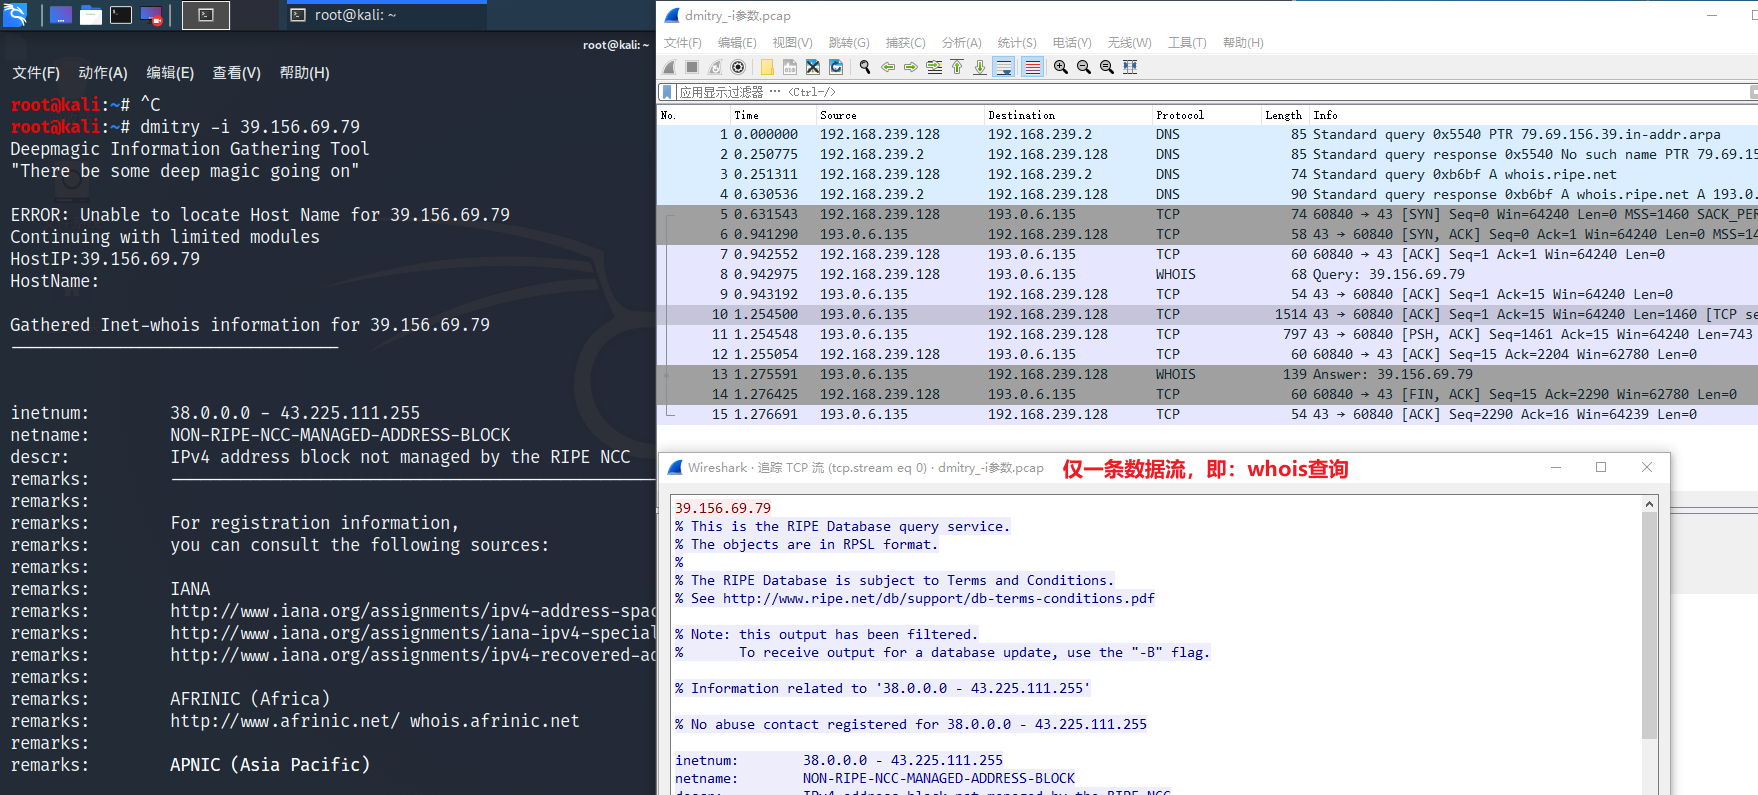This screenshot has width=1758, height=795.
Task: Open Wireshark 分析(A) menu
Action: (961, 43)
